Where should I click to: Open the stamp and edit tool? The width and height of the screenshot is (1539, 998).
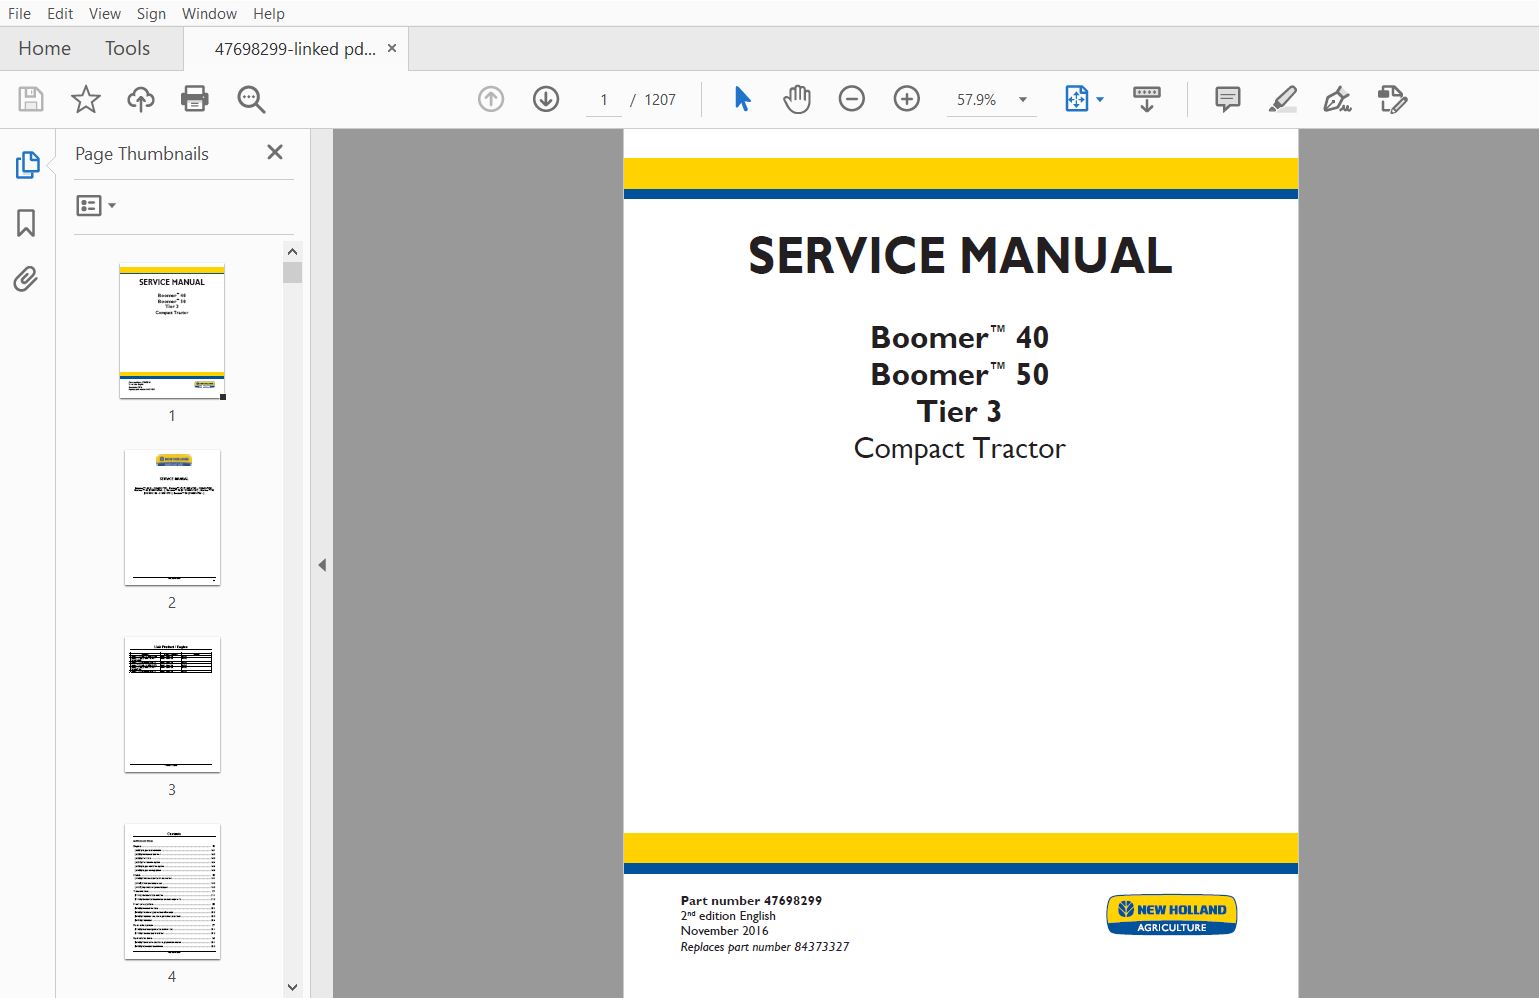(1393, 99)
